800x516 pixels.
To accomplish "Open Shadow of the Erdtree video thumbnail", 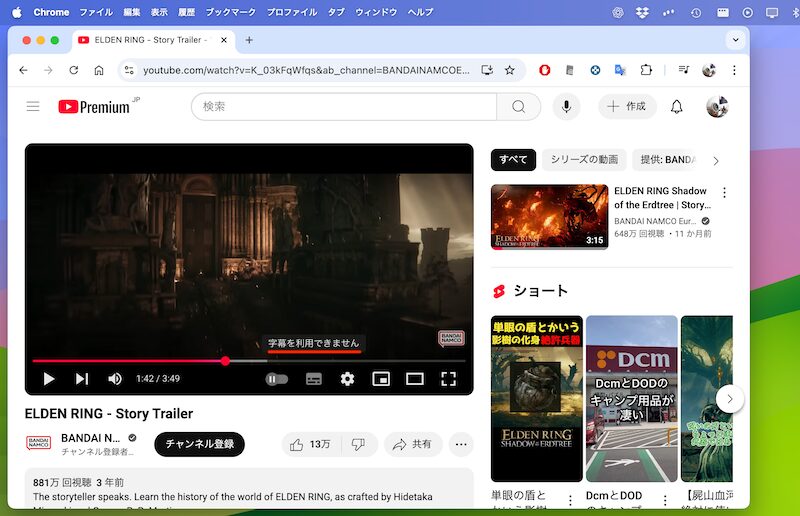I will (549, 217).
